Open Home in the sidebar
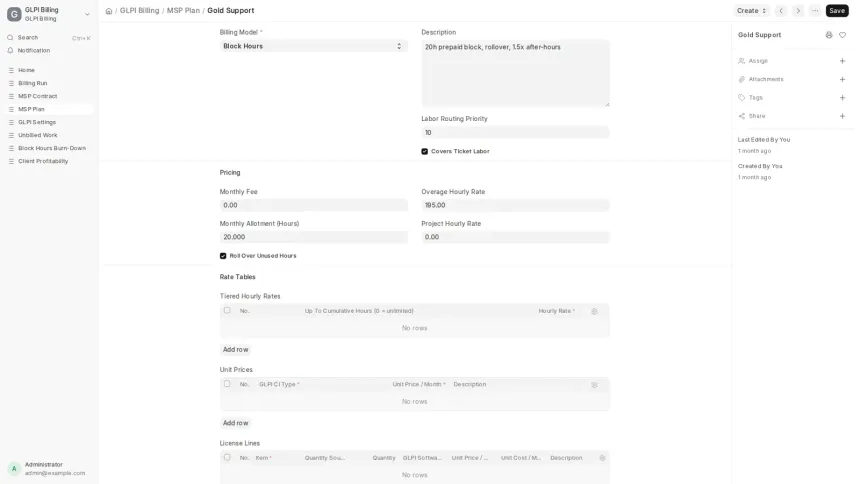 [x=49, y=70]
